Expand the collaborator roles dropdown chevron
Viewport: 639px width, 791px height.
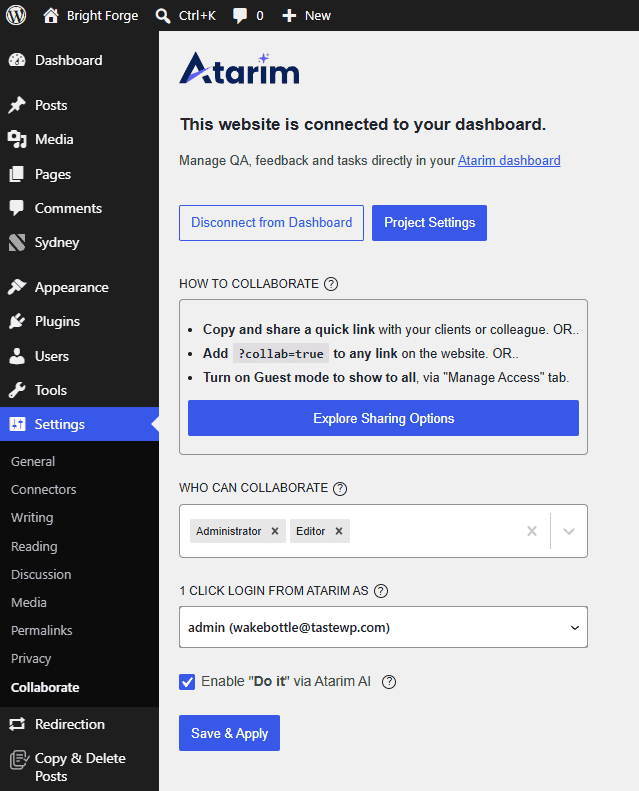[x=569, y=531]
